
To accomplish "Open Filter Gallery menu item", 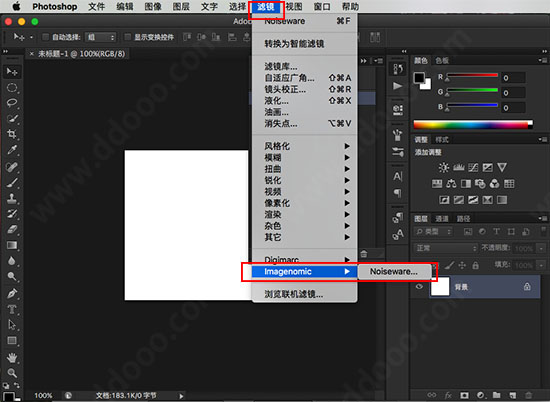I will tap(304, 66).
